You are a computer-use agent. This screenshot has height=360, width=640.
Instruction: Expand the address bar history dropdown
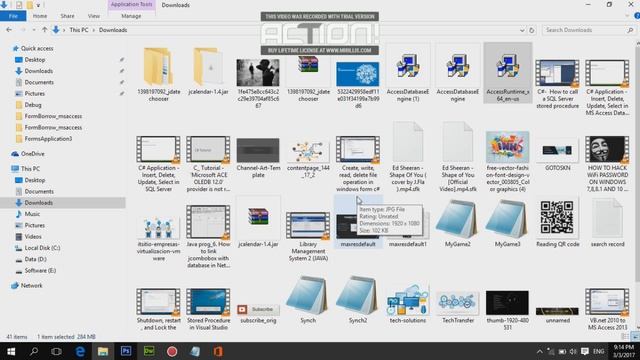(x=522, y=30)
